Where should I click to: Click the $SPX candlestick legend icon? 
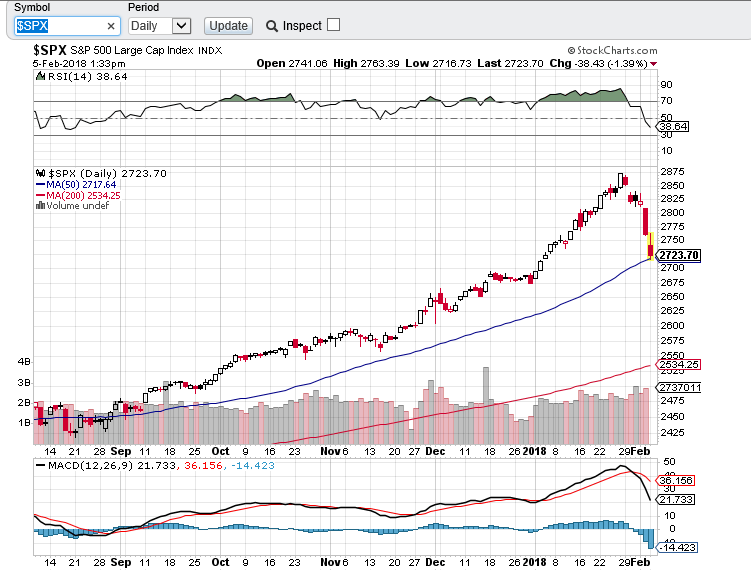tap(41, 173)
